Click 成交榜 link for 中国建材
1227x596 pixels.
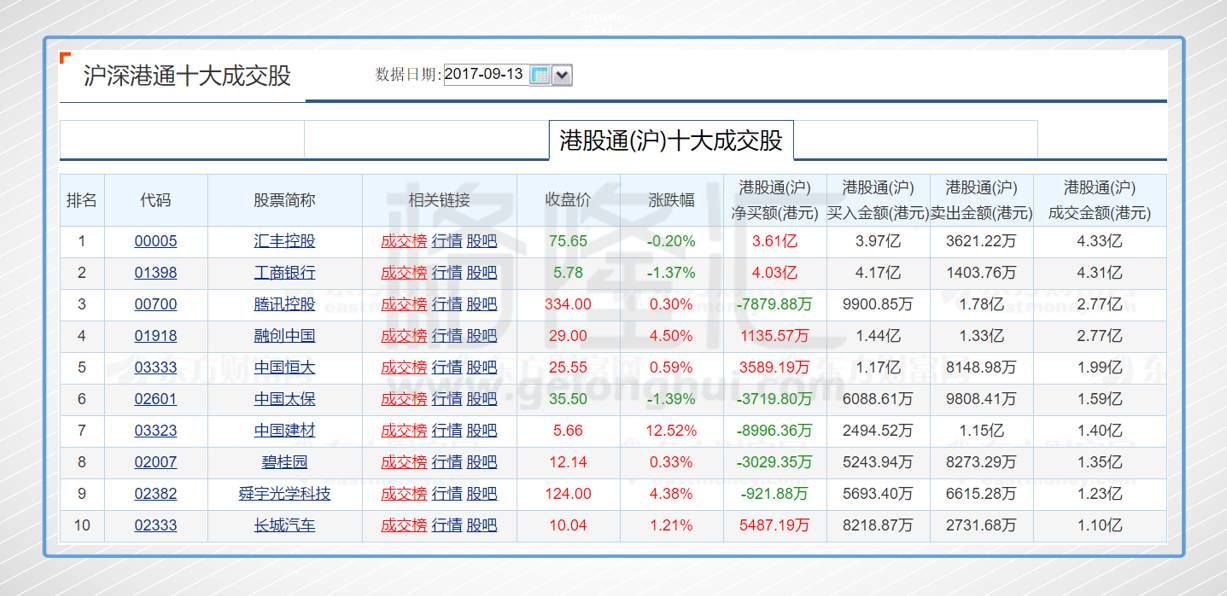click(x=404, y=431)
